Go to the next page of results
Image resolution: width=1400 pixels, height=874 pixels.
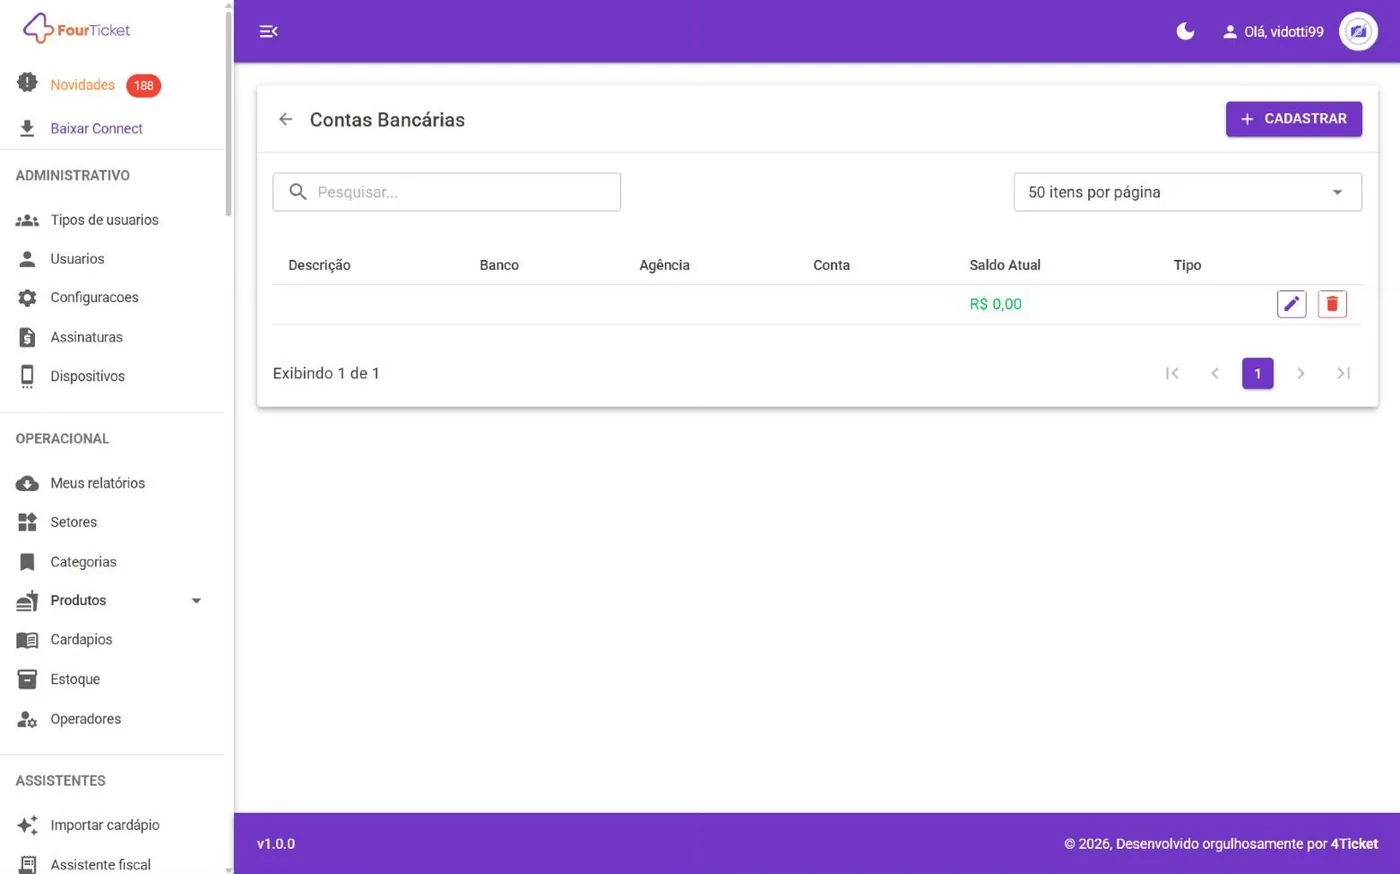tap(1300, 373)
